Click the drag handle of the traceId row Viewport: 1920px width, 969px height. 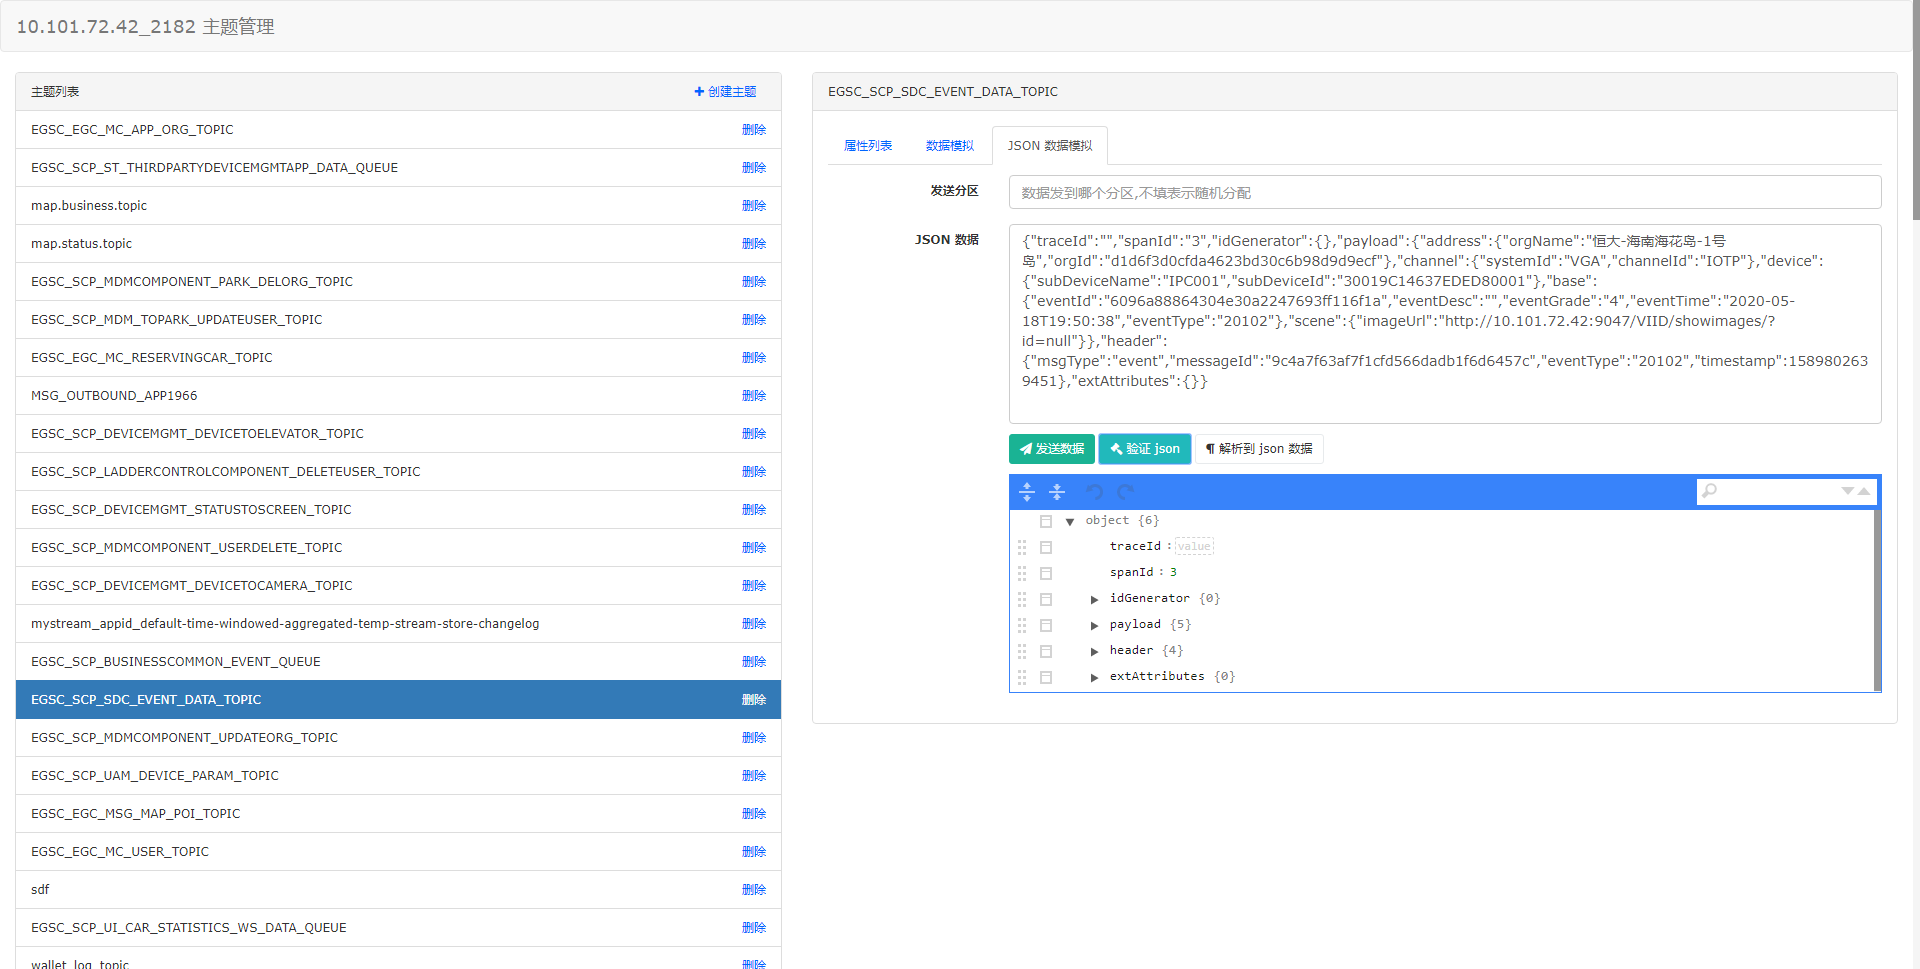(x=1022, y=547)
